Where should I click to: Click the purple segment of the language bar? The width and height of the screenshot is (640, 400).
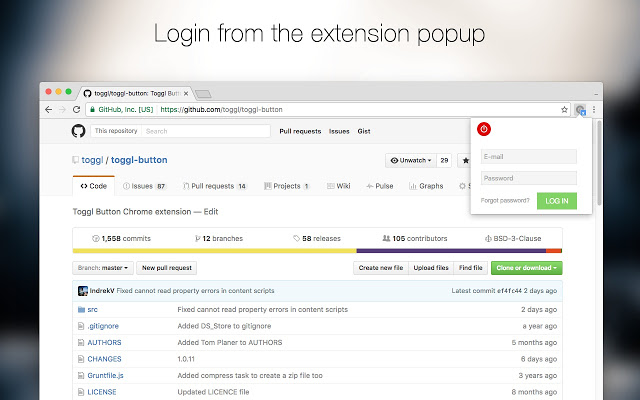tap(451, 251)
